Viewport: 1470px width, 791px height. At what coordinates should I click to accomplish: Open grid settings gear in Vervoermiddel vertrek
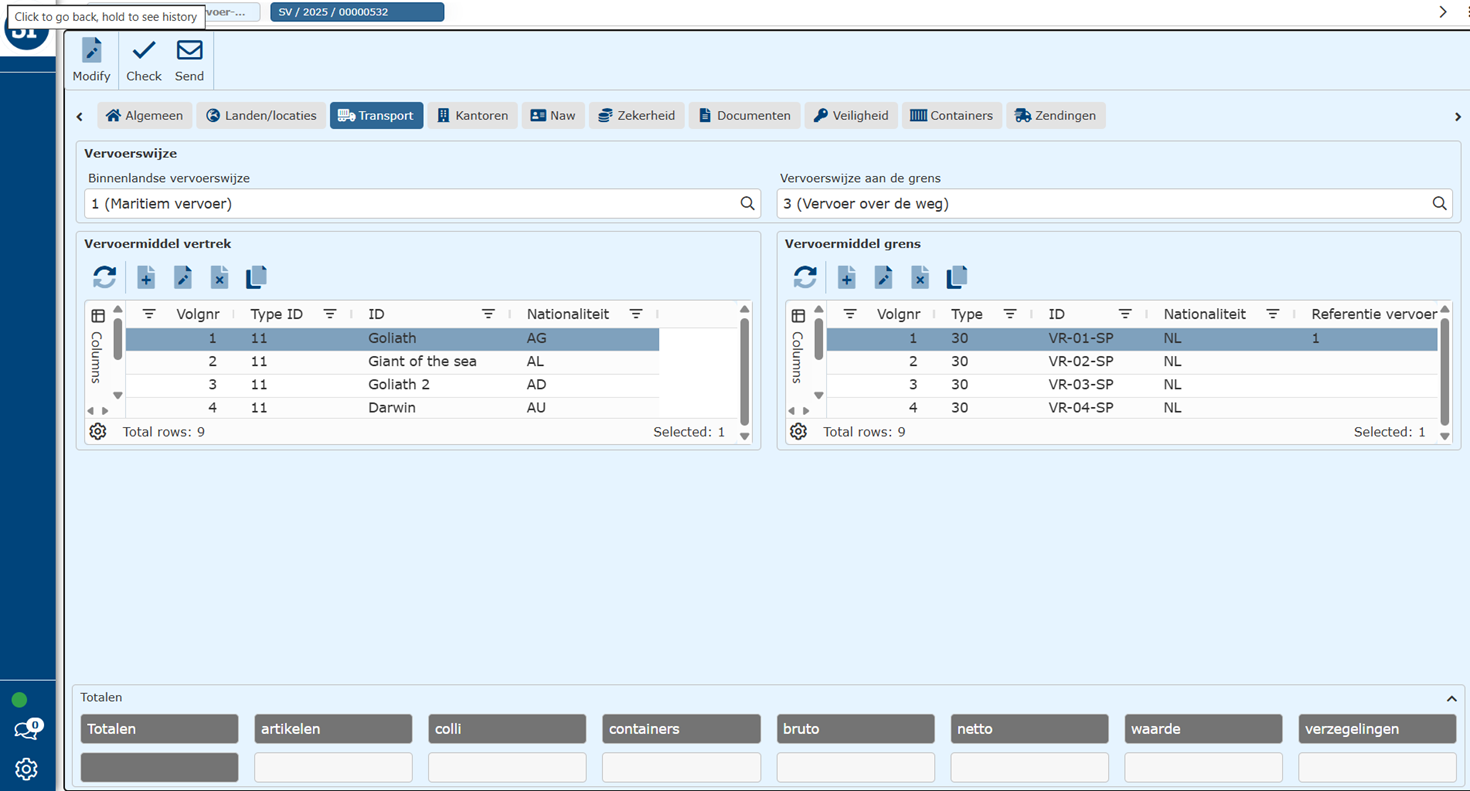click(98, 432)
